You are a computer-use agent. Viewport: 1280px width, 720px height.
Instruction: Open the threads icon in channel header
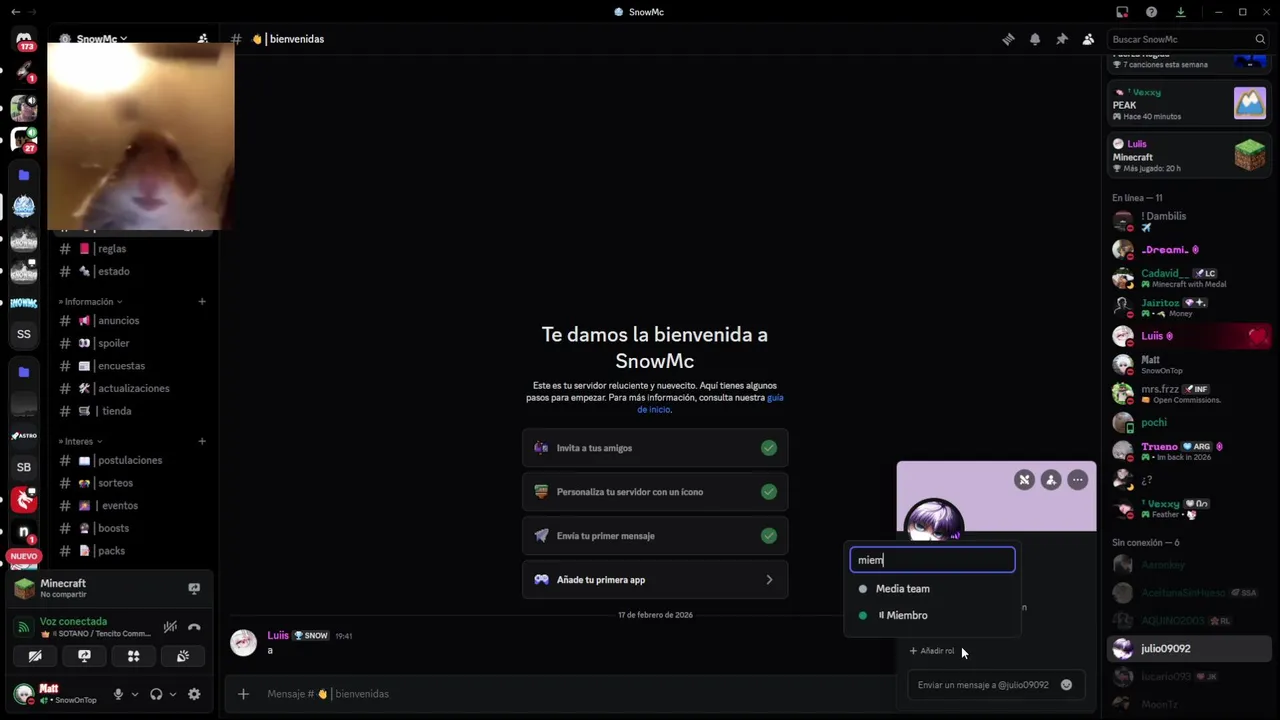coord(1008,39)
